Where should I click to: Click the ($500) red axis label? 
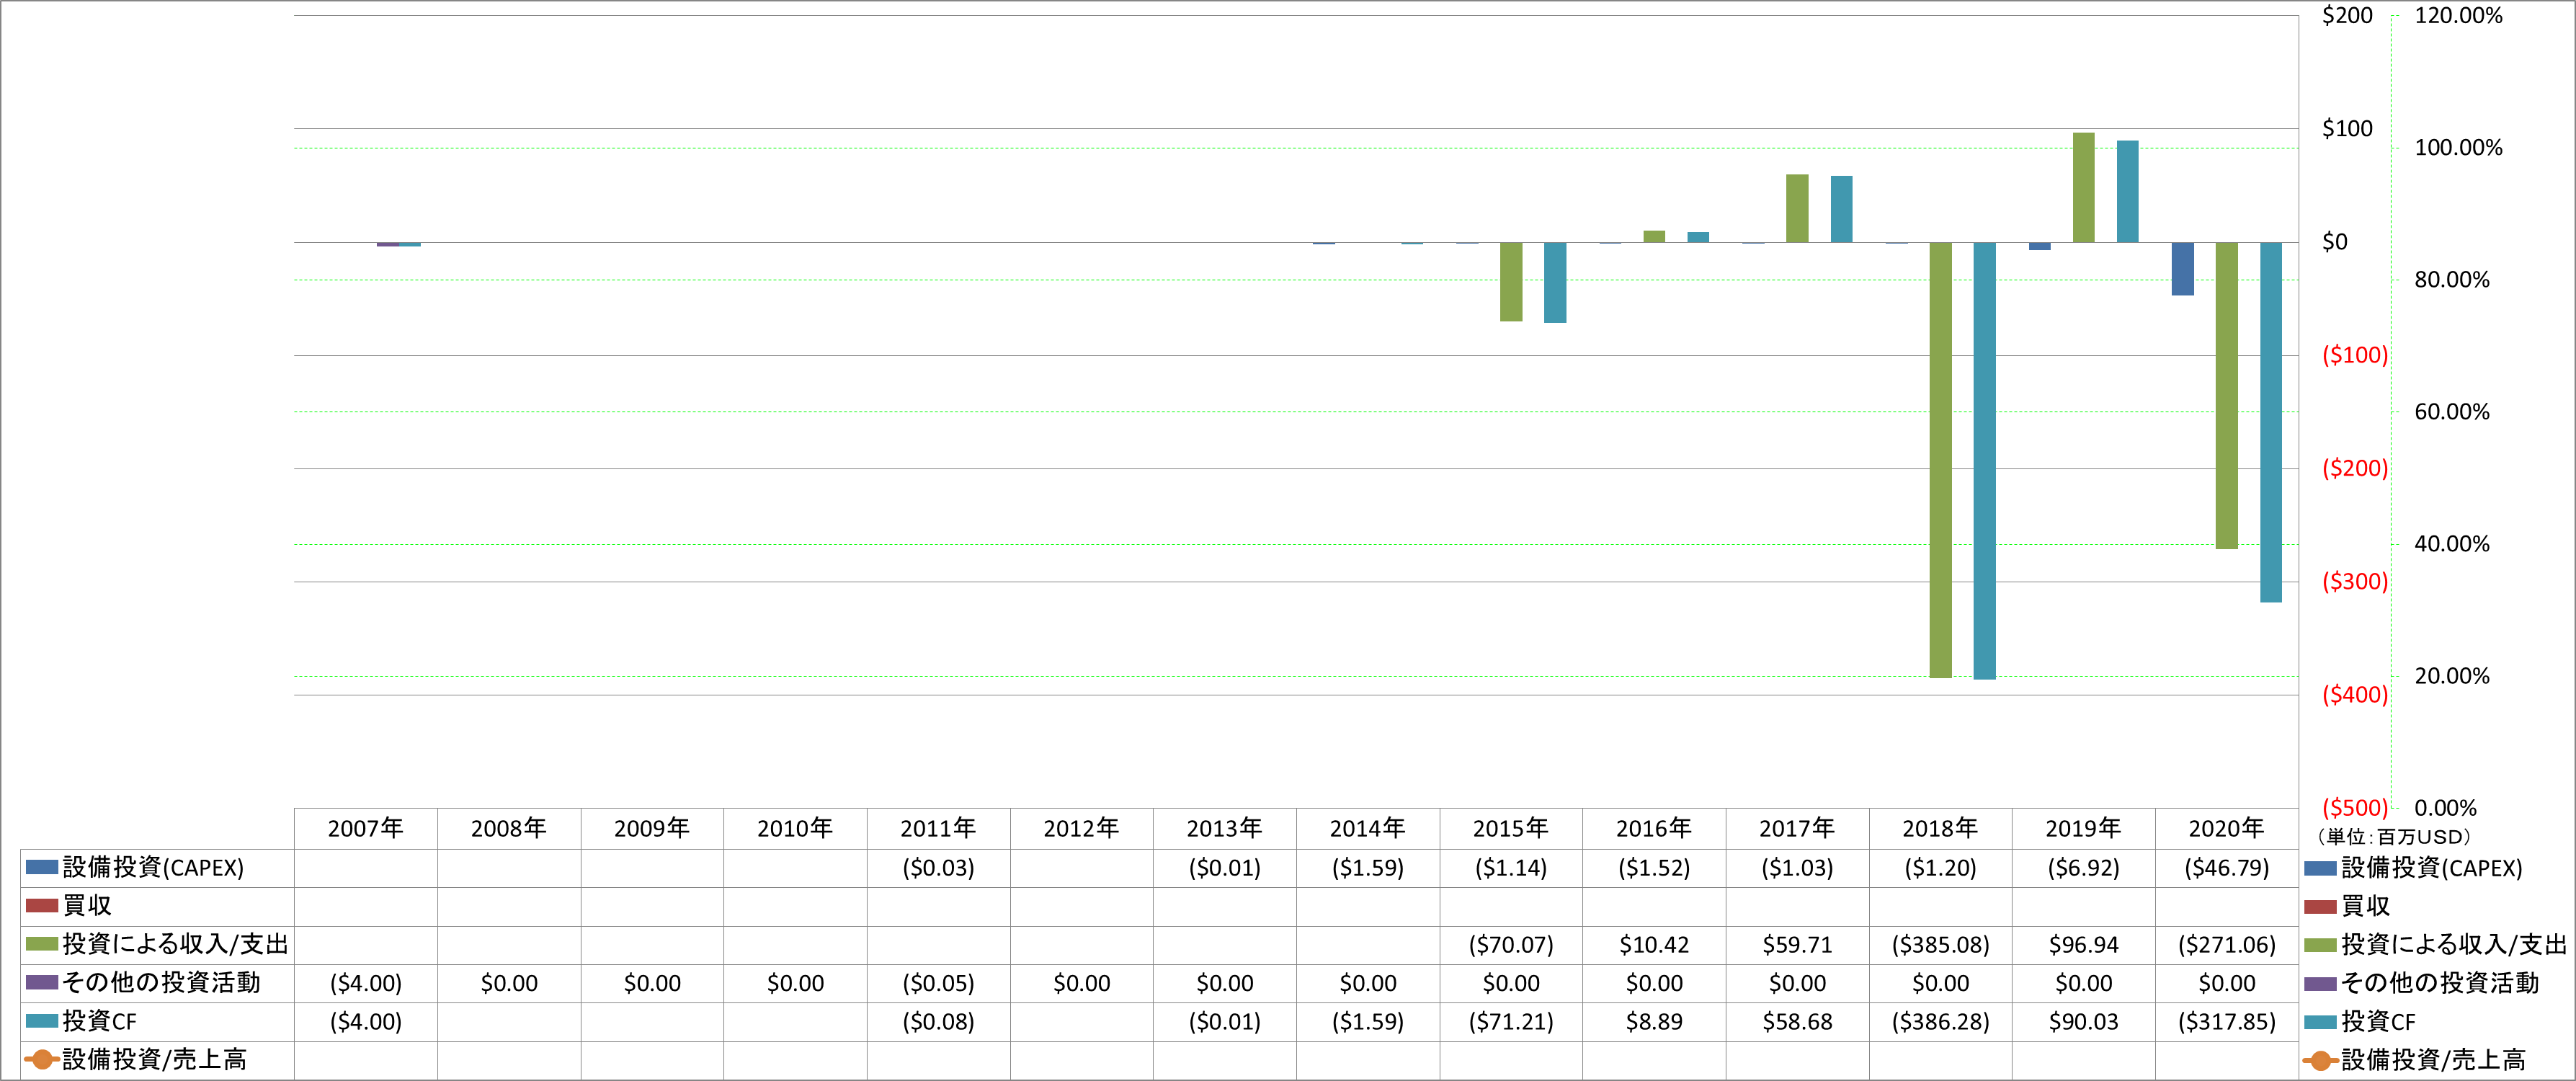(2355, 807)
